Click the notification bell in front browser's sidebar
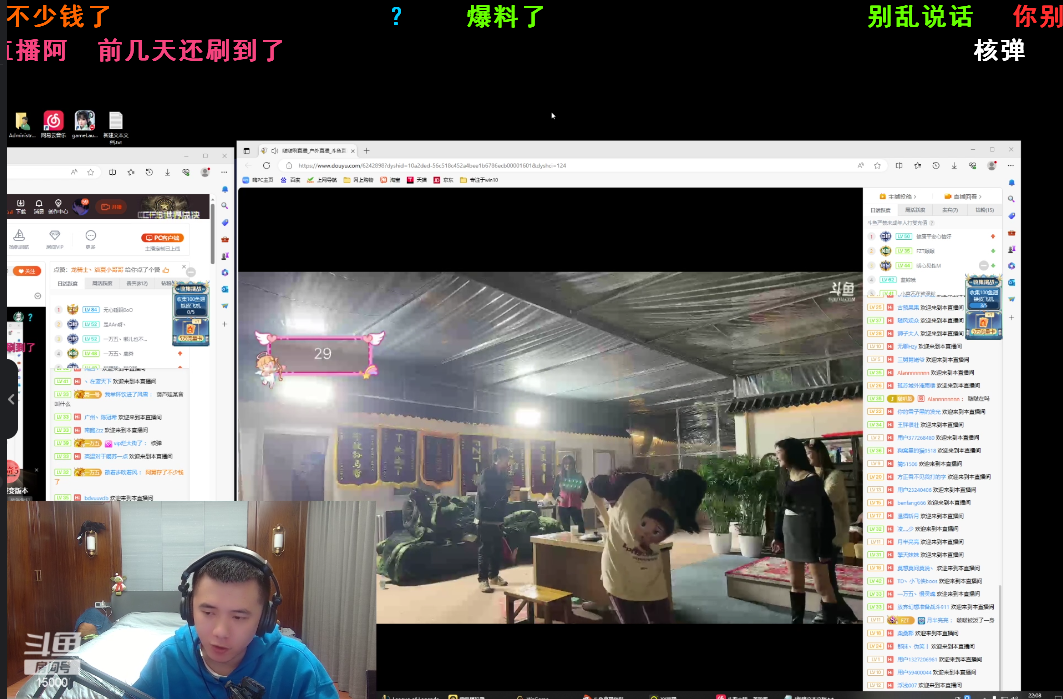Screen dimensions: 1063x699 pyautogui.click(x=1011, y=183)
